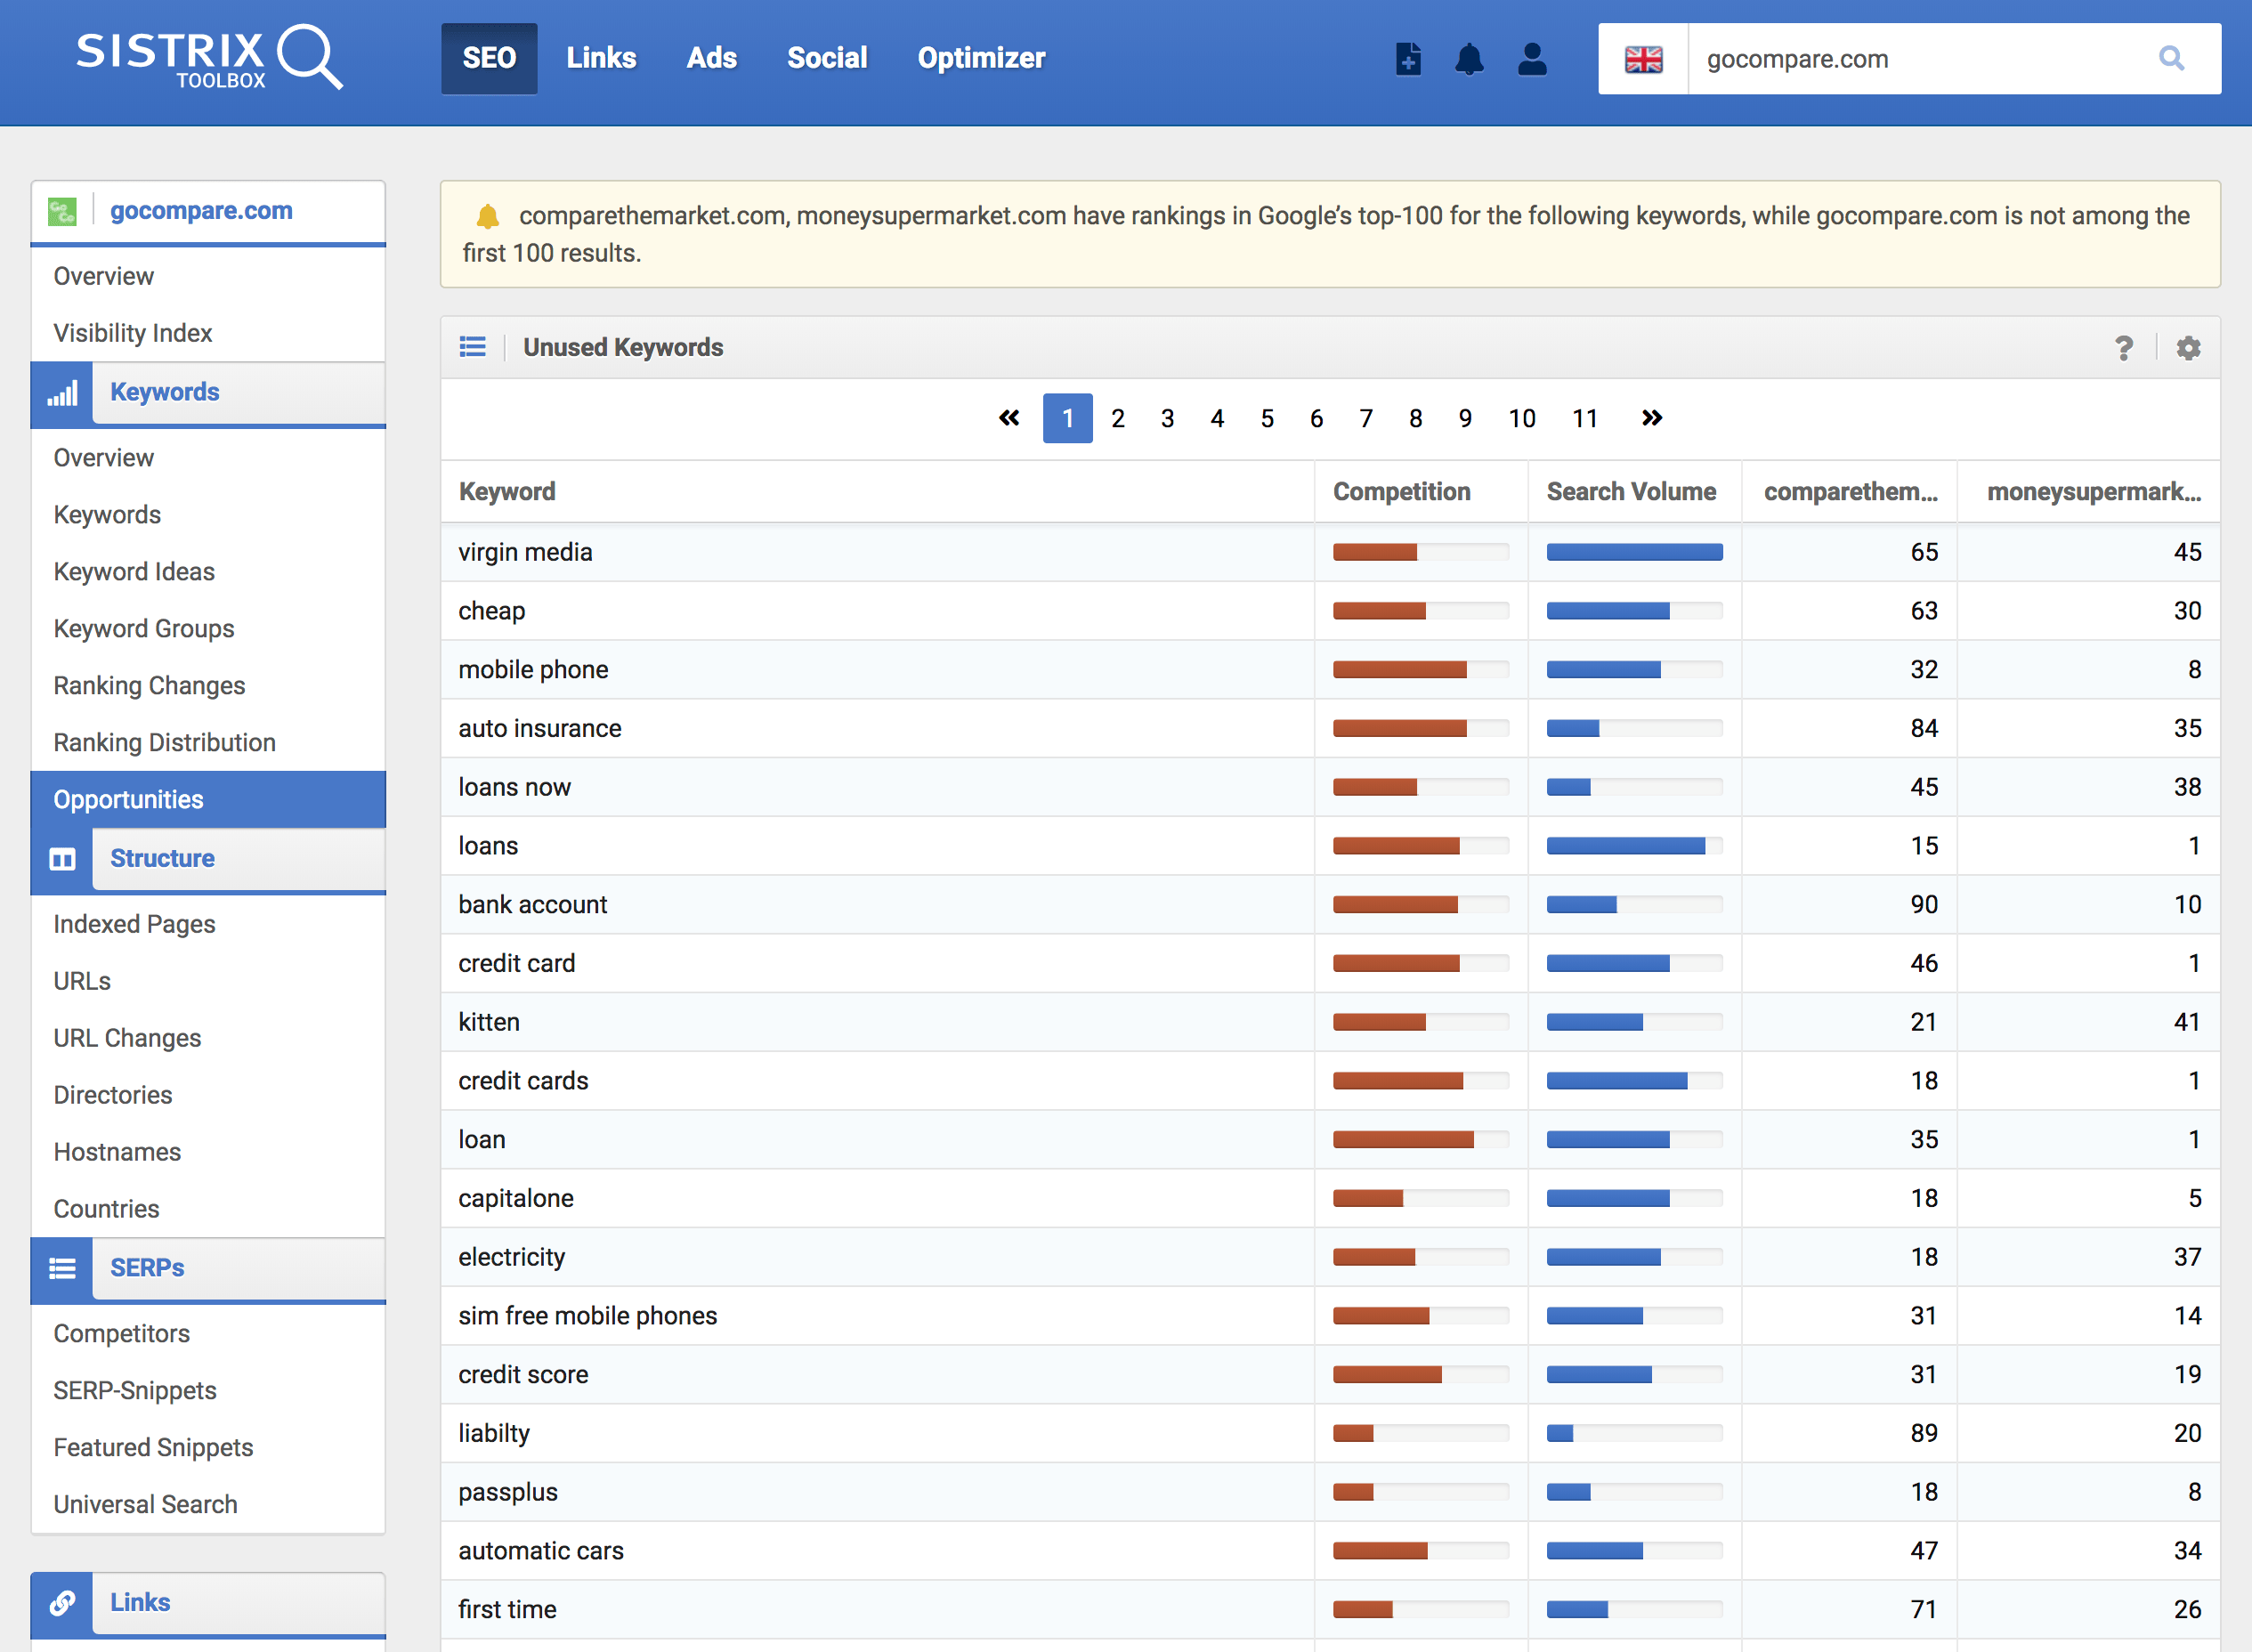Go to page 2 of results
The width and height of the screenshot is (2252, 1652).
tap(1117, 418)
